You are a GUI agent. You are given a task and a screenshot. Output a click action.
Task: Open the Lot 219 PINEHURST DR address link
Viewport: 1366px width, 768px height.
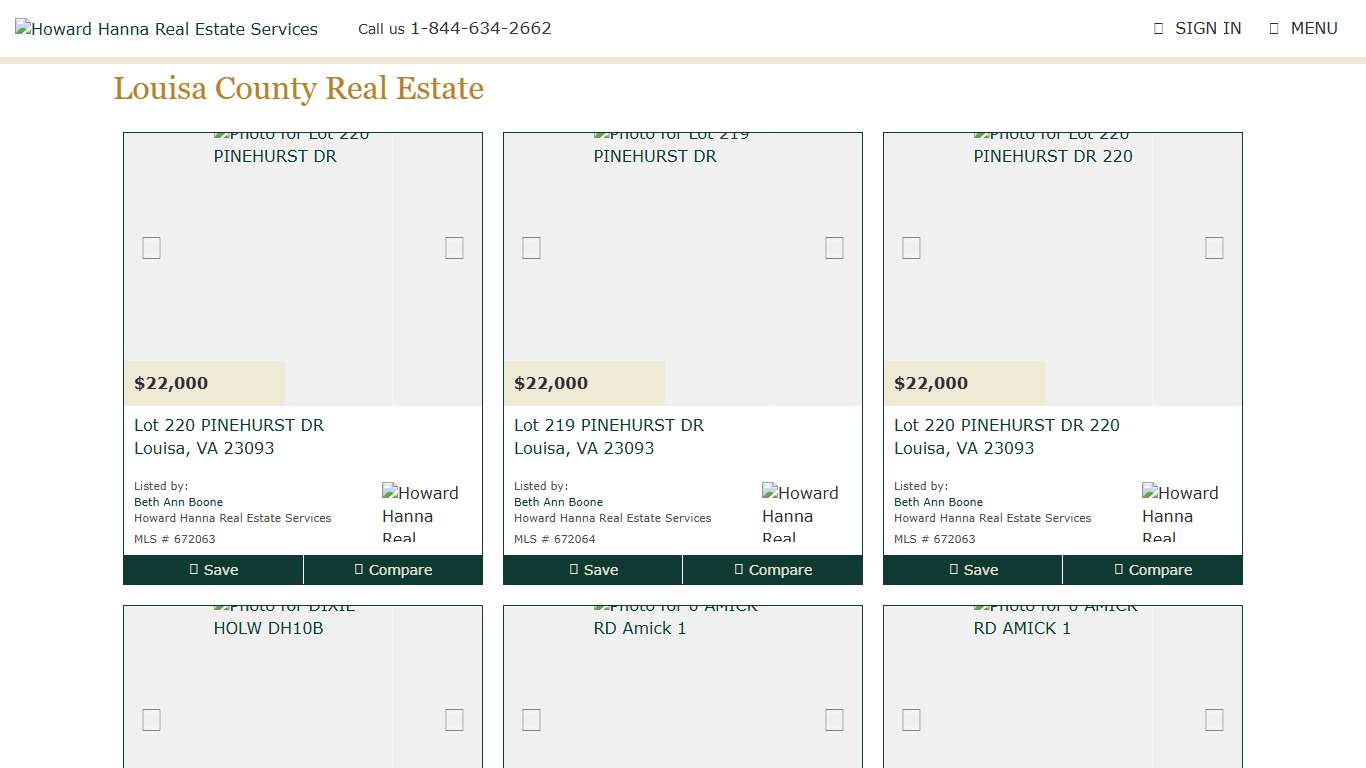(x=608, y=436)
